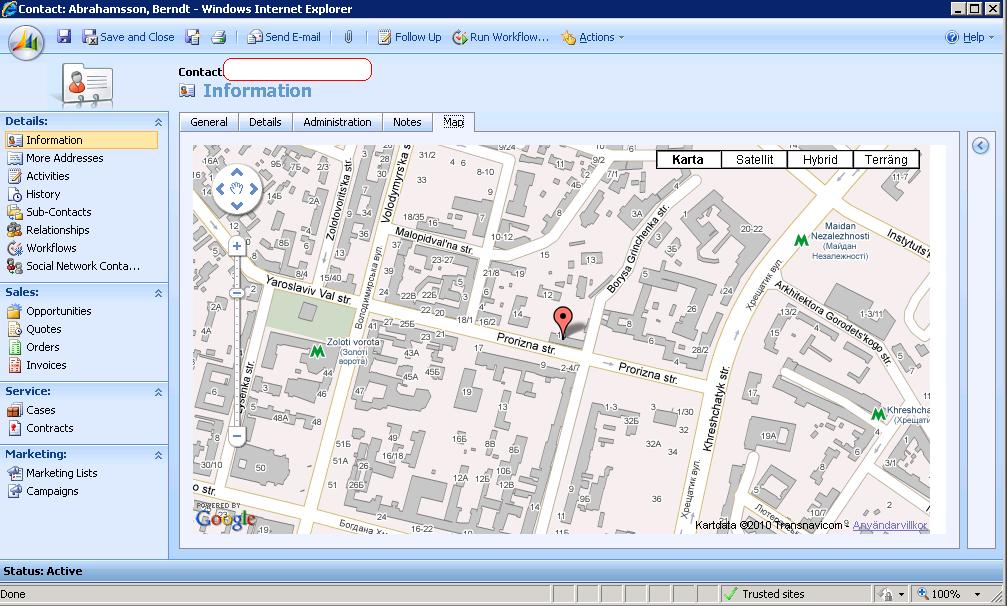The image size is (1007, 606).
Task: Open Invoices under Sales
Action: pos(37,365)
